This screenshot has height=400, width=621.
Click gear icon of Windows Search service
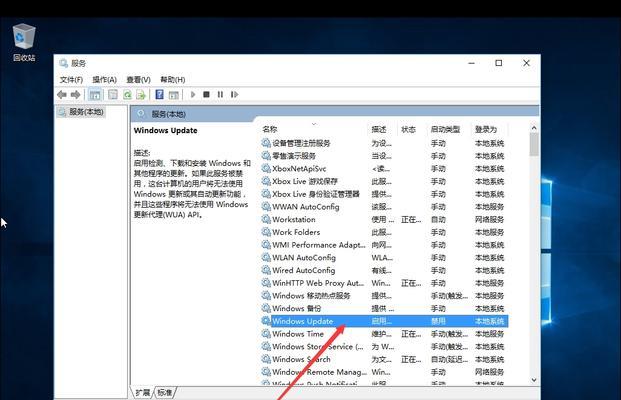coord(266,359)
